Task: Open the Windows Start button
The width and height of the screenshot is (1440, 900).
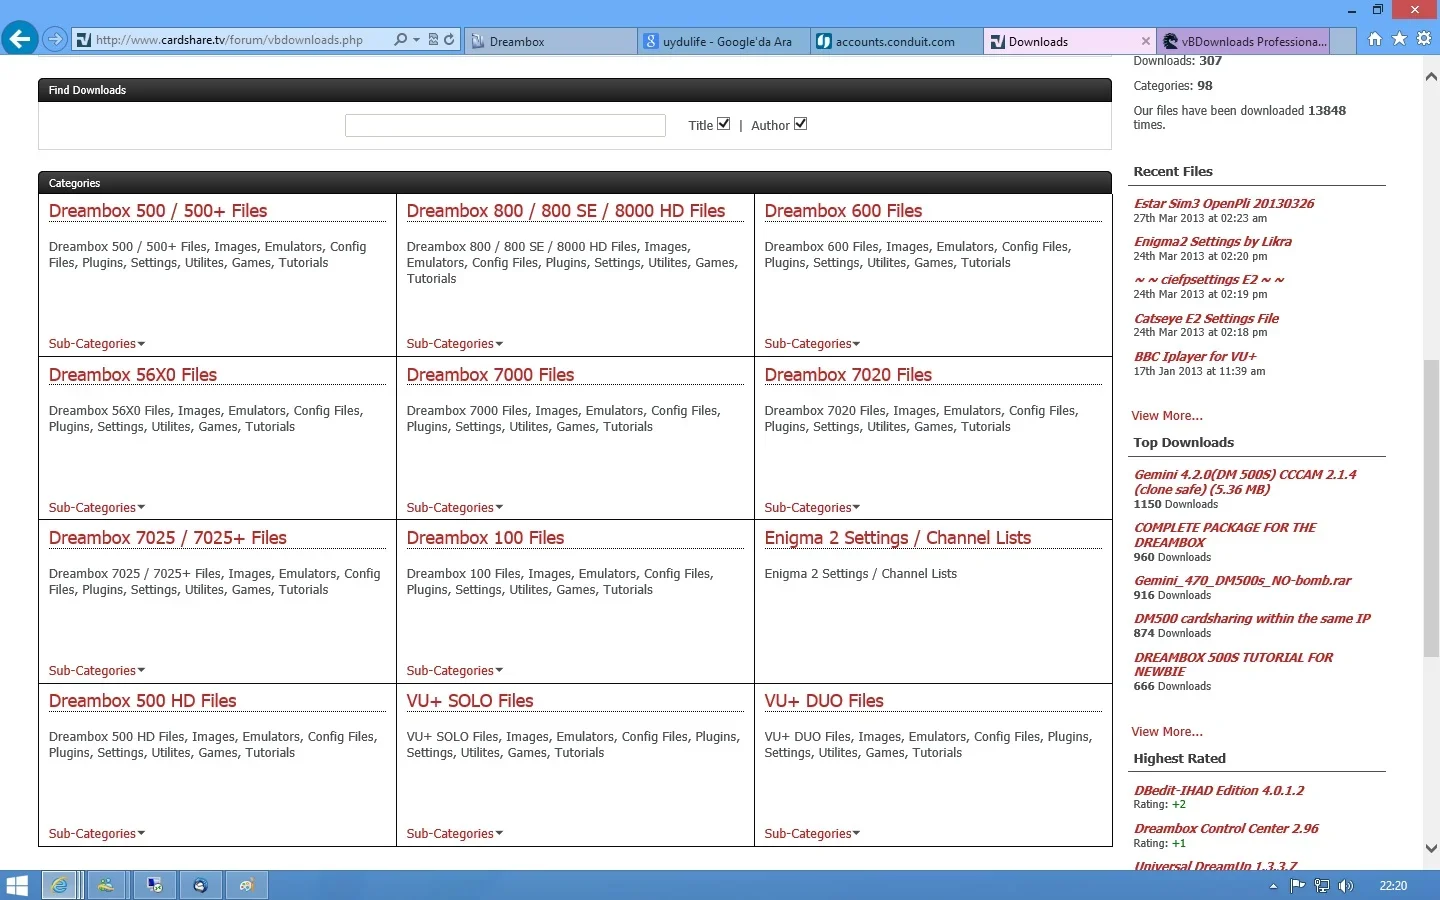Action: (x=17, y=886)
